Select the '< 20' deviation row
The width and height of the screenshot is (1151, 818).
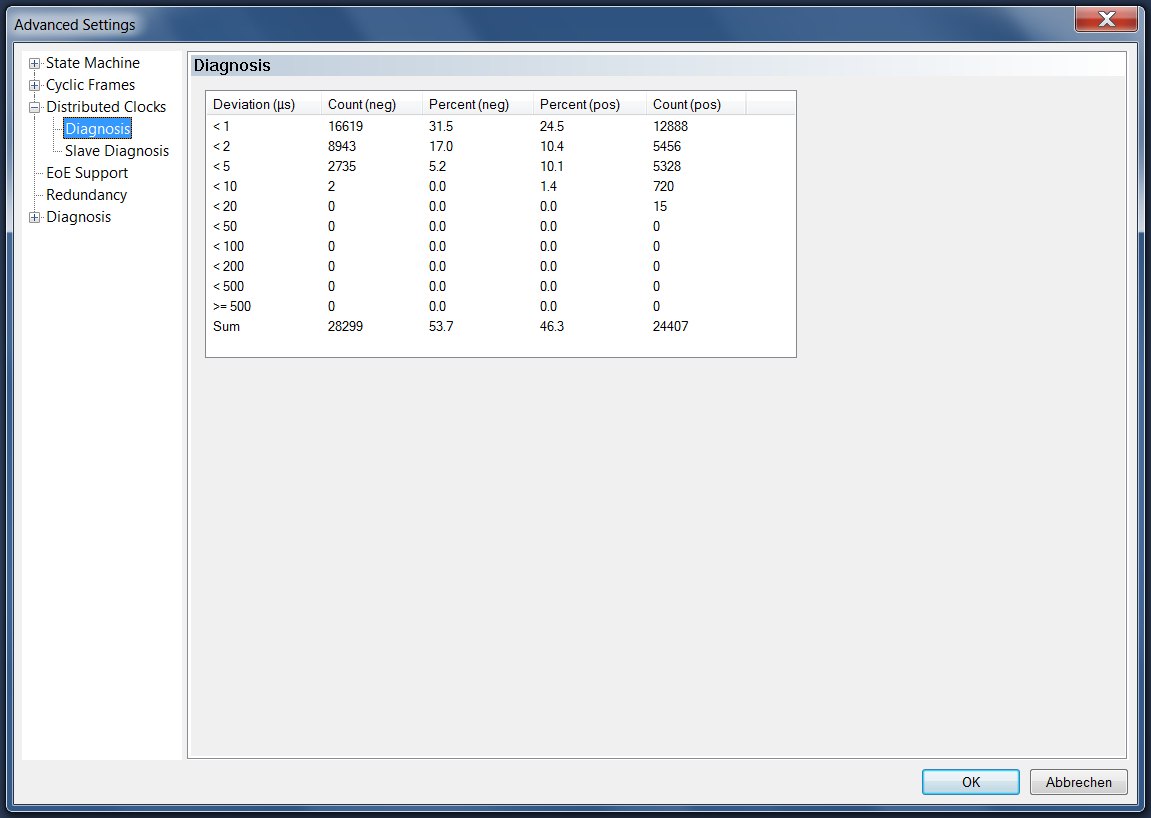[501, 206]
